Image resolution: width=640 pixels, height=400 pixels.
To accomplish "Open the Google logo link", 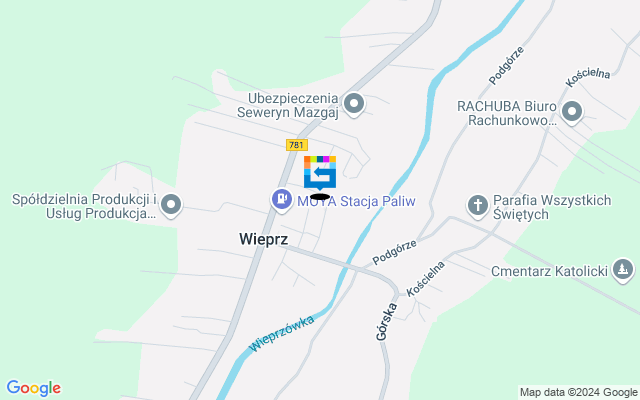I will click(33, 388).
